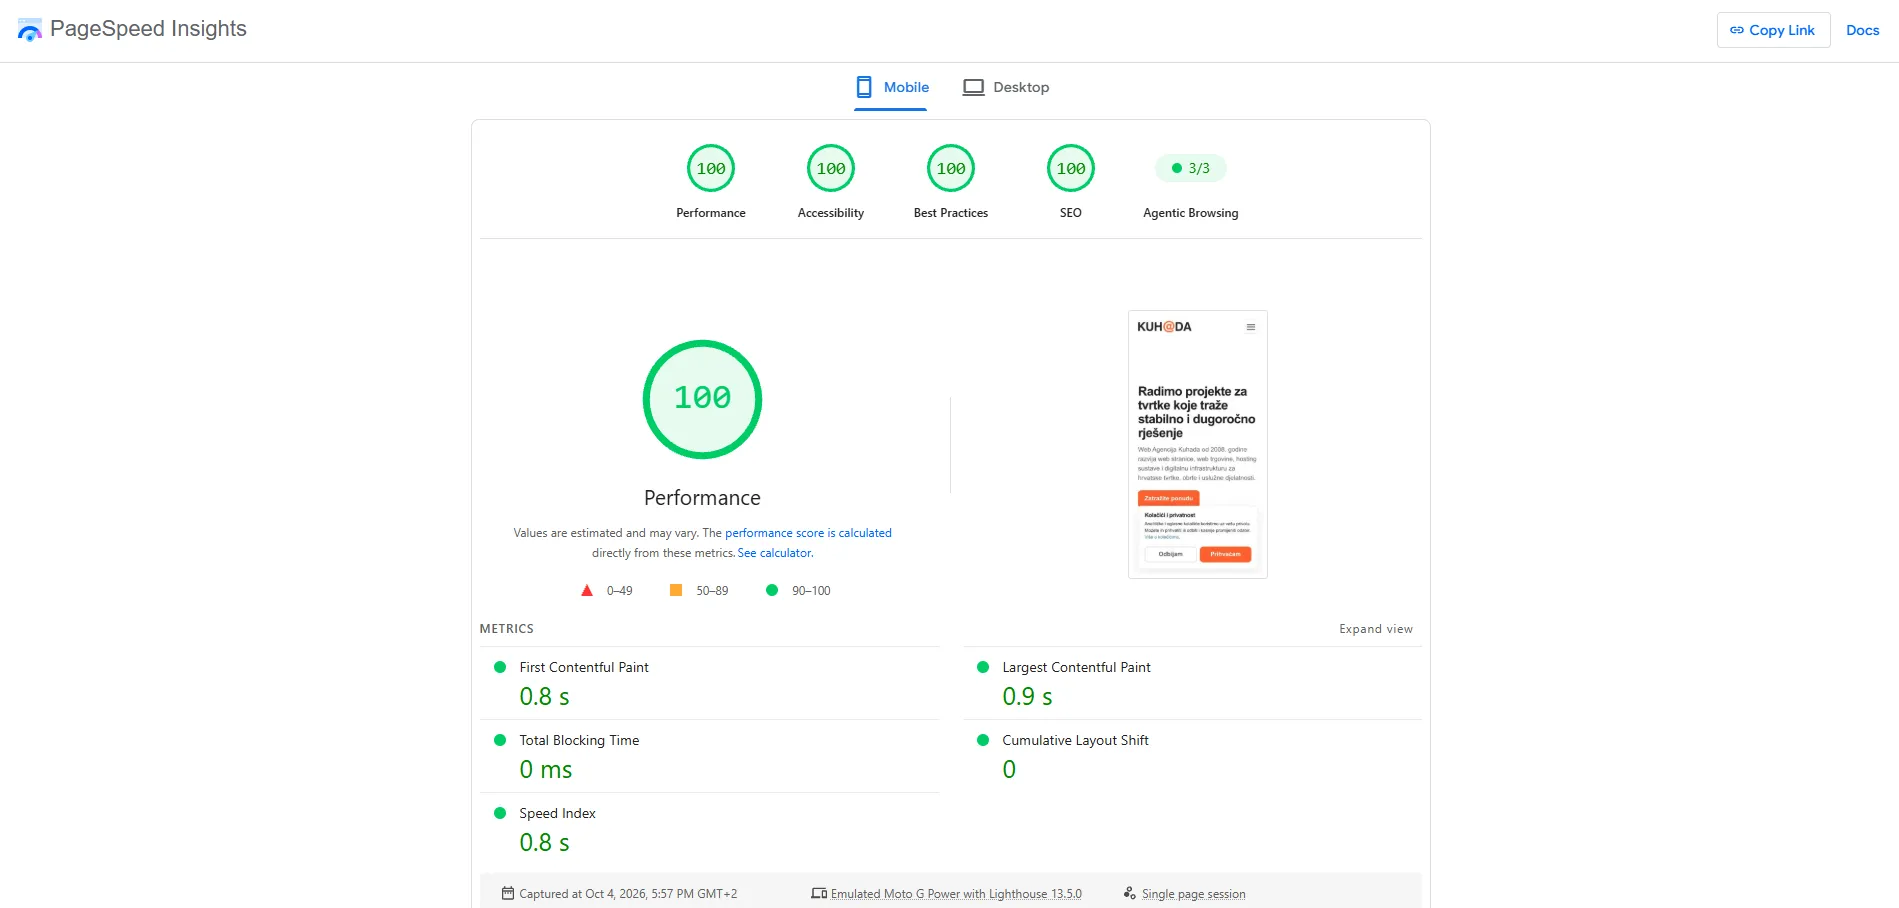Toggle the Expand view option

1376,629
